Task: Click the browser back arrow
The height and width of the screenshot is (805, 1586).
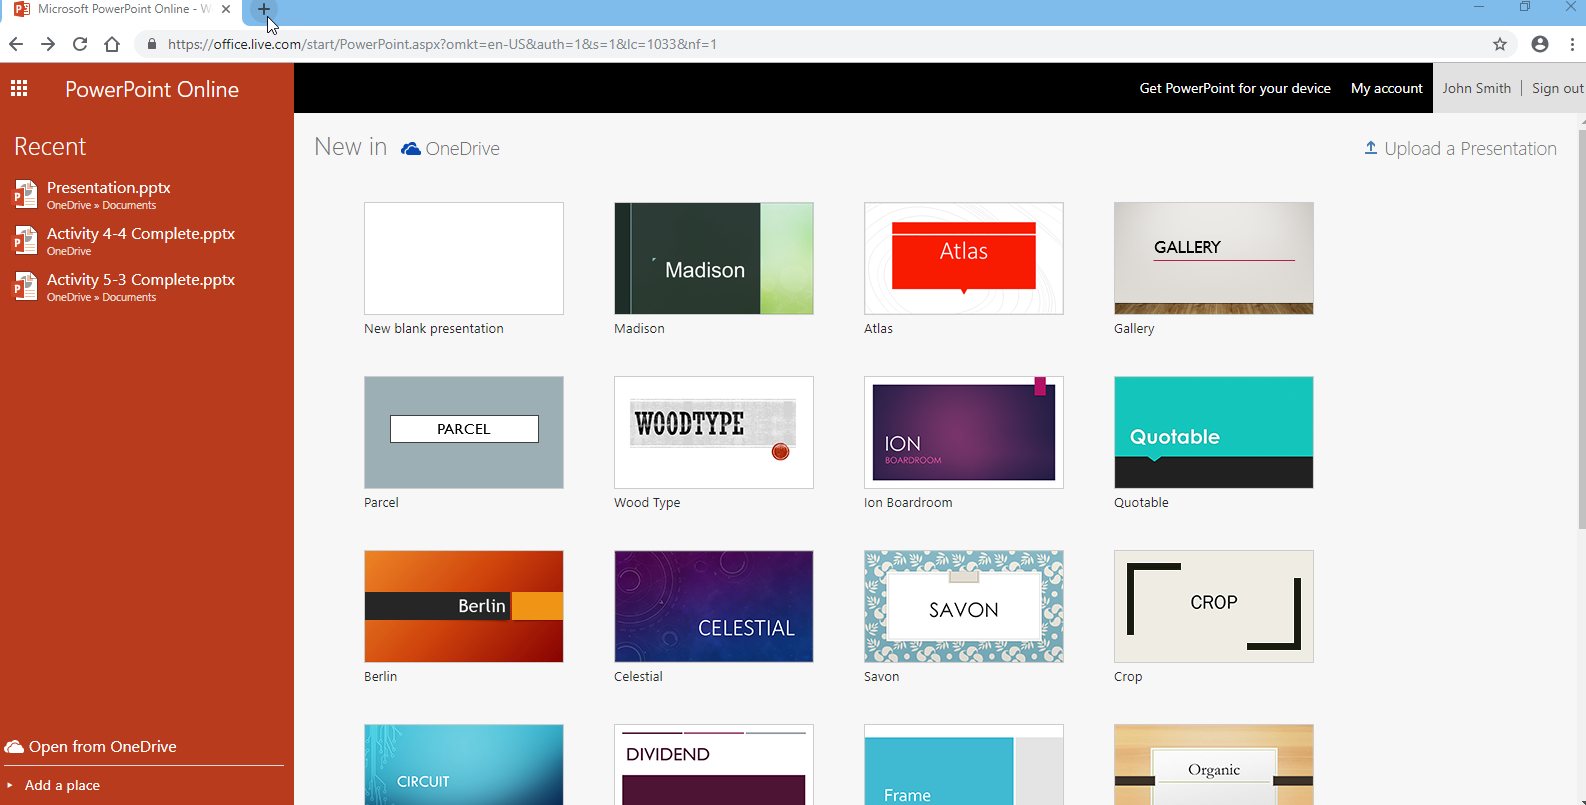Action: click(x=16, y=44)
